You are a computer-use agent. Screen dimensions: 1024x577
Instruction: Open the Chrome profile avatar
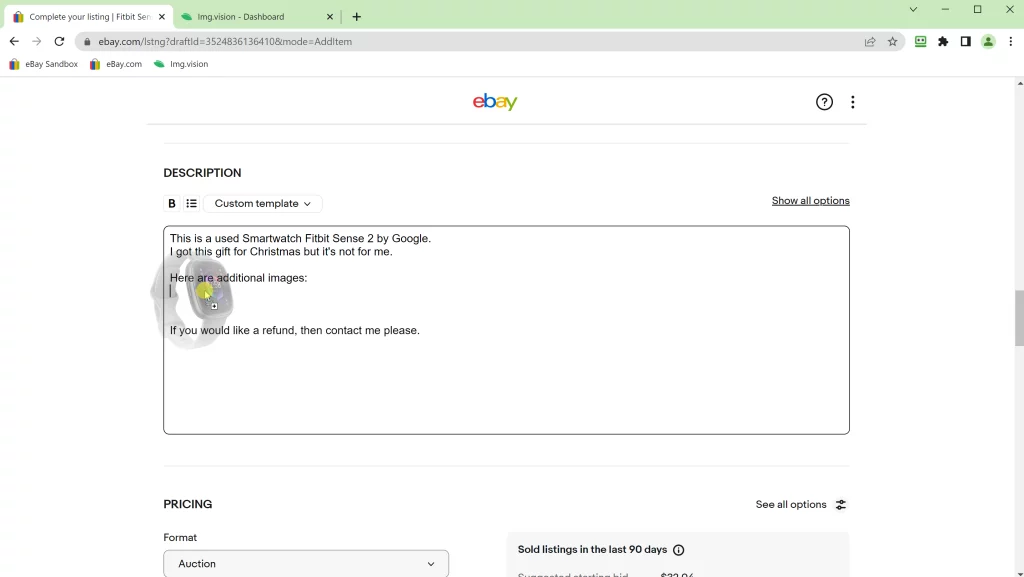click(x=988, y=41)
